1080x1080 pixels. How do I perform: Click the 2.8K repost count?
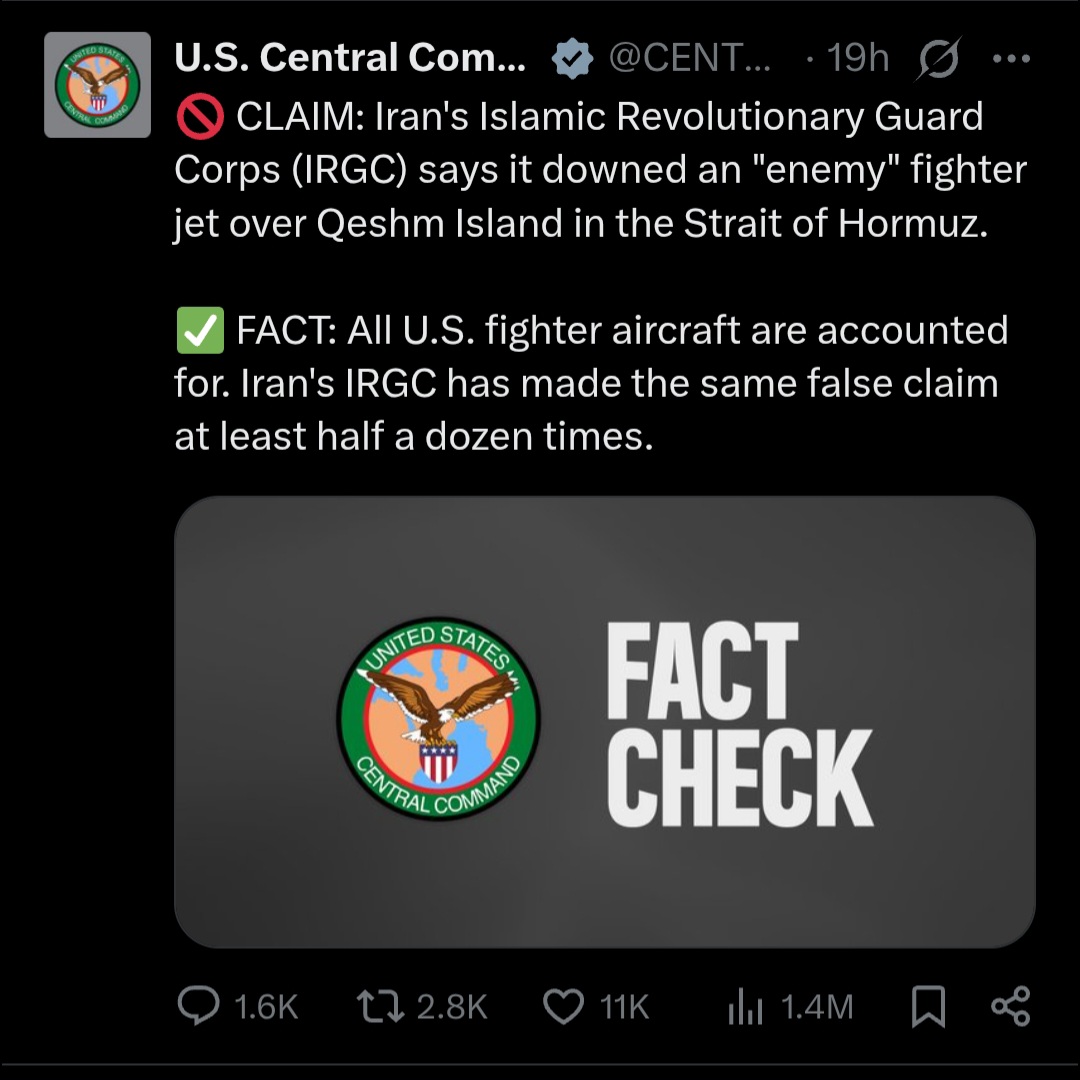[x=452, y=1007]
